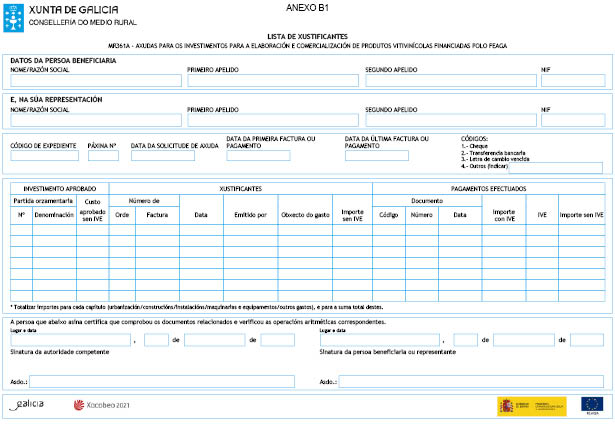
Task: Click the European Union flag logo
Action: [592, 404]
